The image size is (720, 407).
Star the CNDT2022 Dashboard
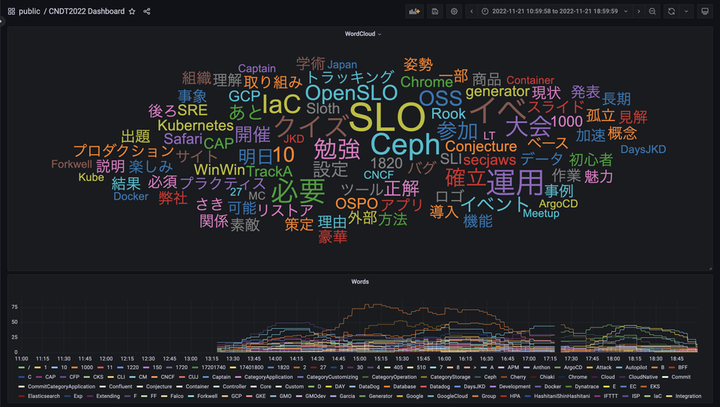pyautogui.click(x=132, y=11)
